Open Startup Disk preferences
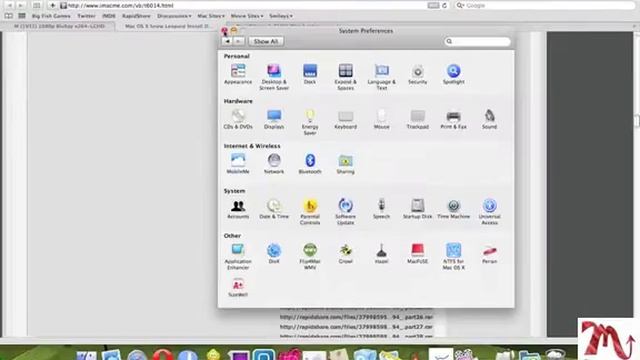 (x=418, y=209)
